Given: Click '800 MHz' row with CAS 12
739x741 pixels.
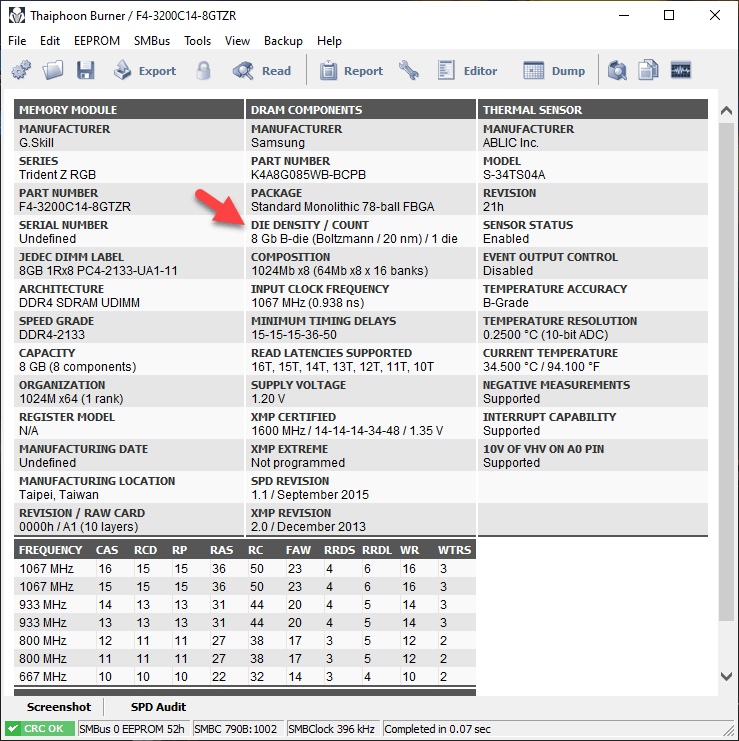Looking at the screenshot, I should click(245, 641).
